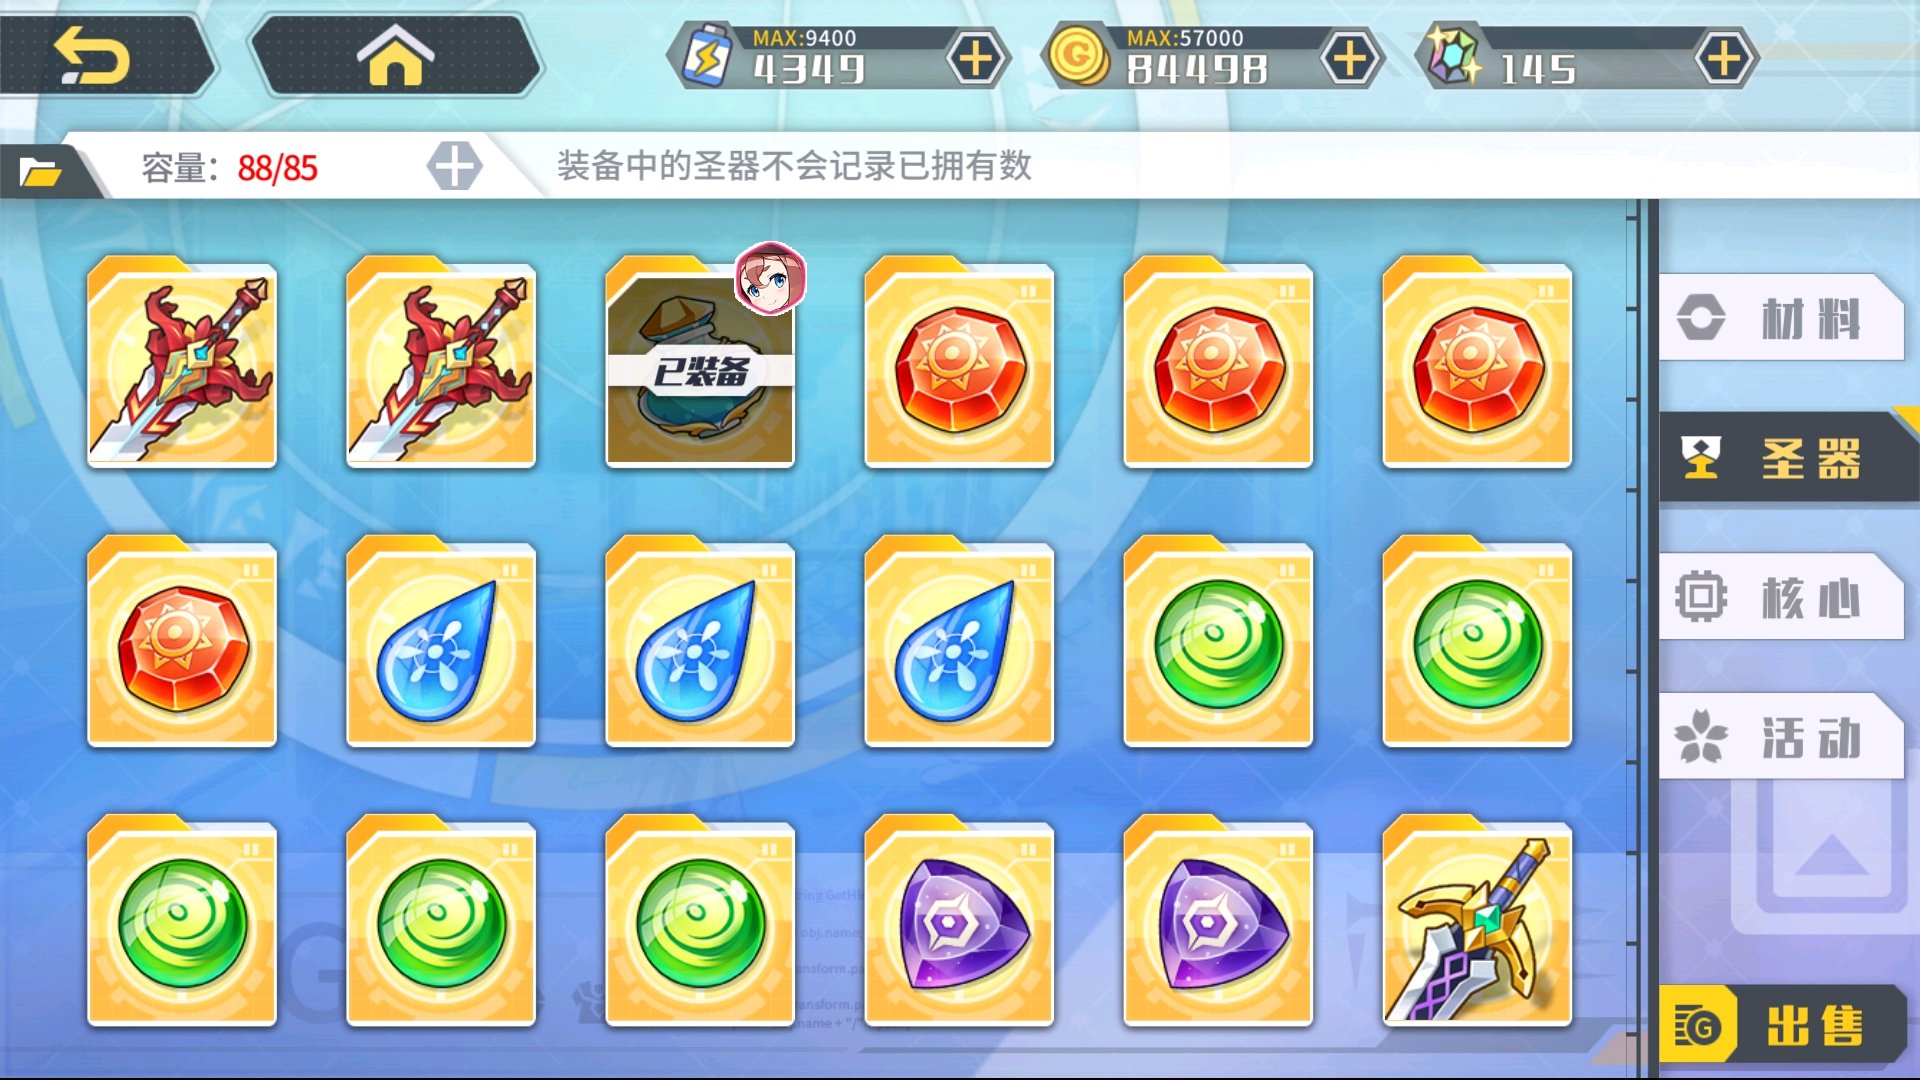Select the first purple triangular gem
1920x1080 pixels.
tap(959, 922)
